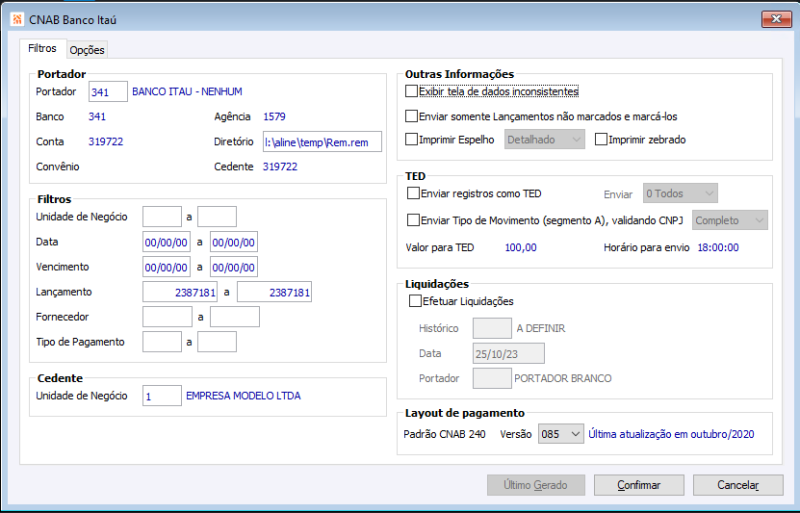Open the Detalhado dropdown
The image size is (800, 513).
544,139
